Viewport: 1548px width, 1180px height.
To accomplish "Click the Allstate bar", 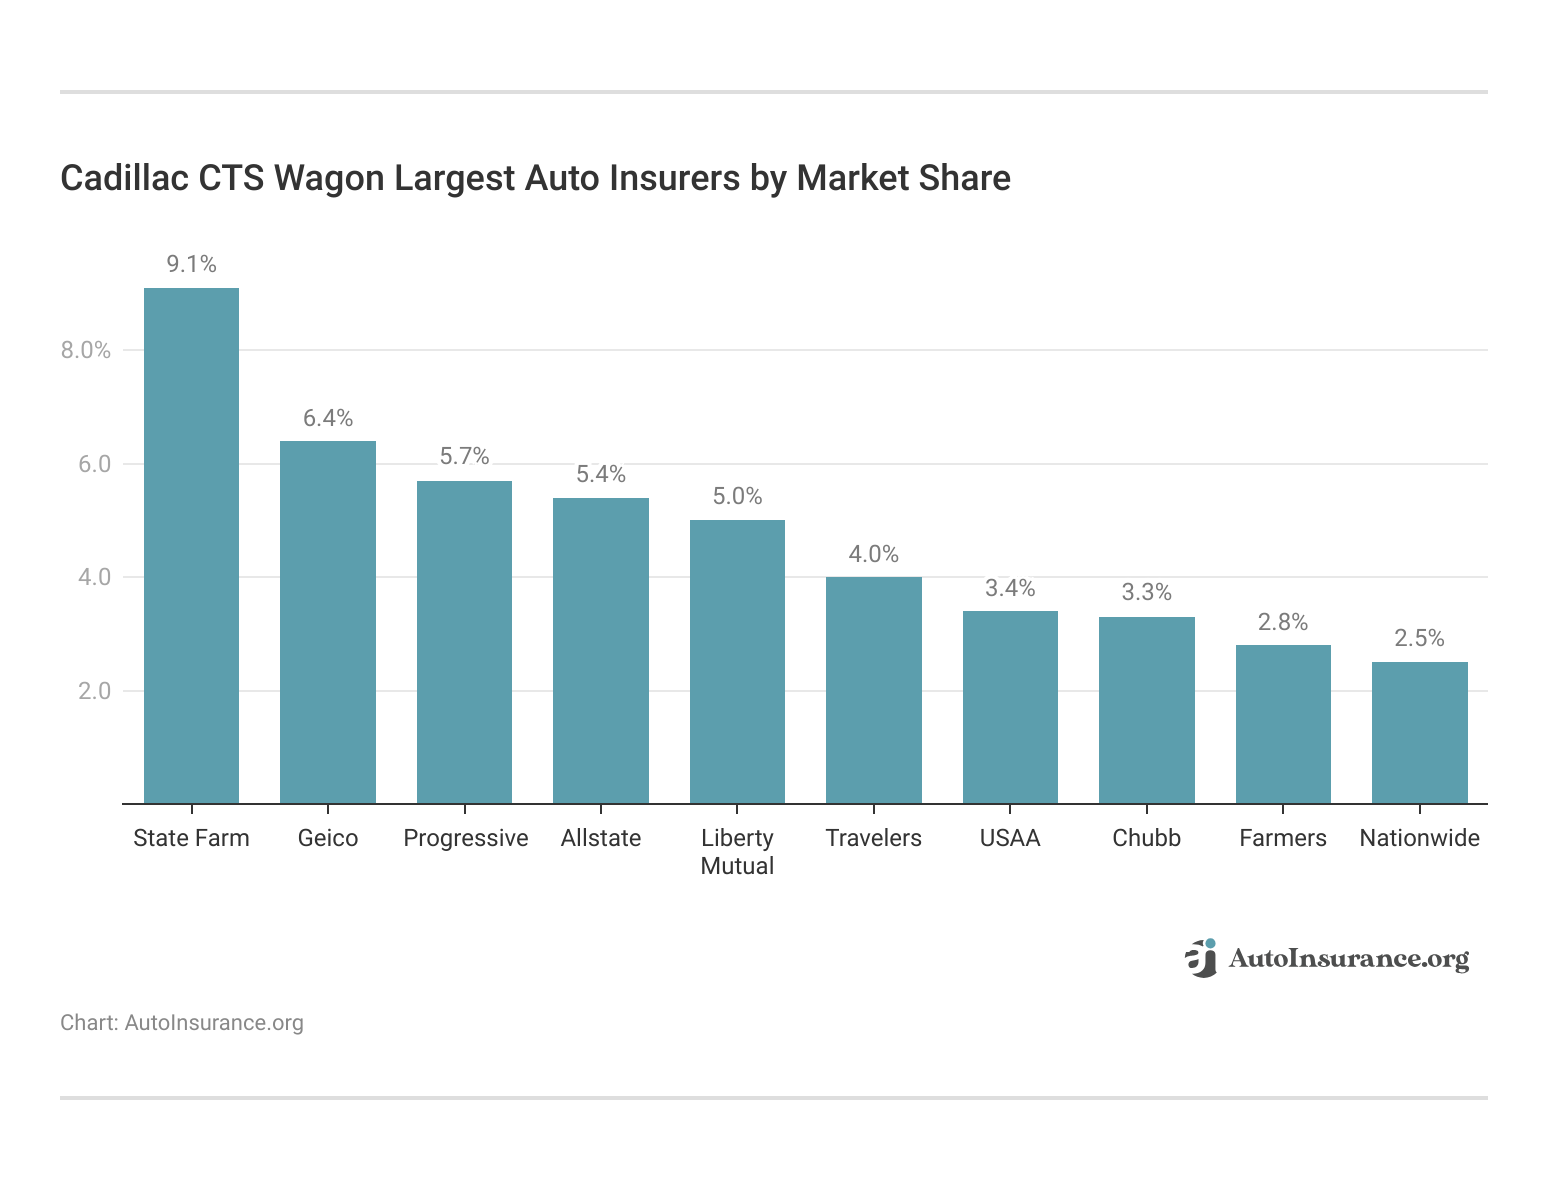I will pyautogui.click(x=601, y=651).
